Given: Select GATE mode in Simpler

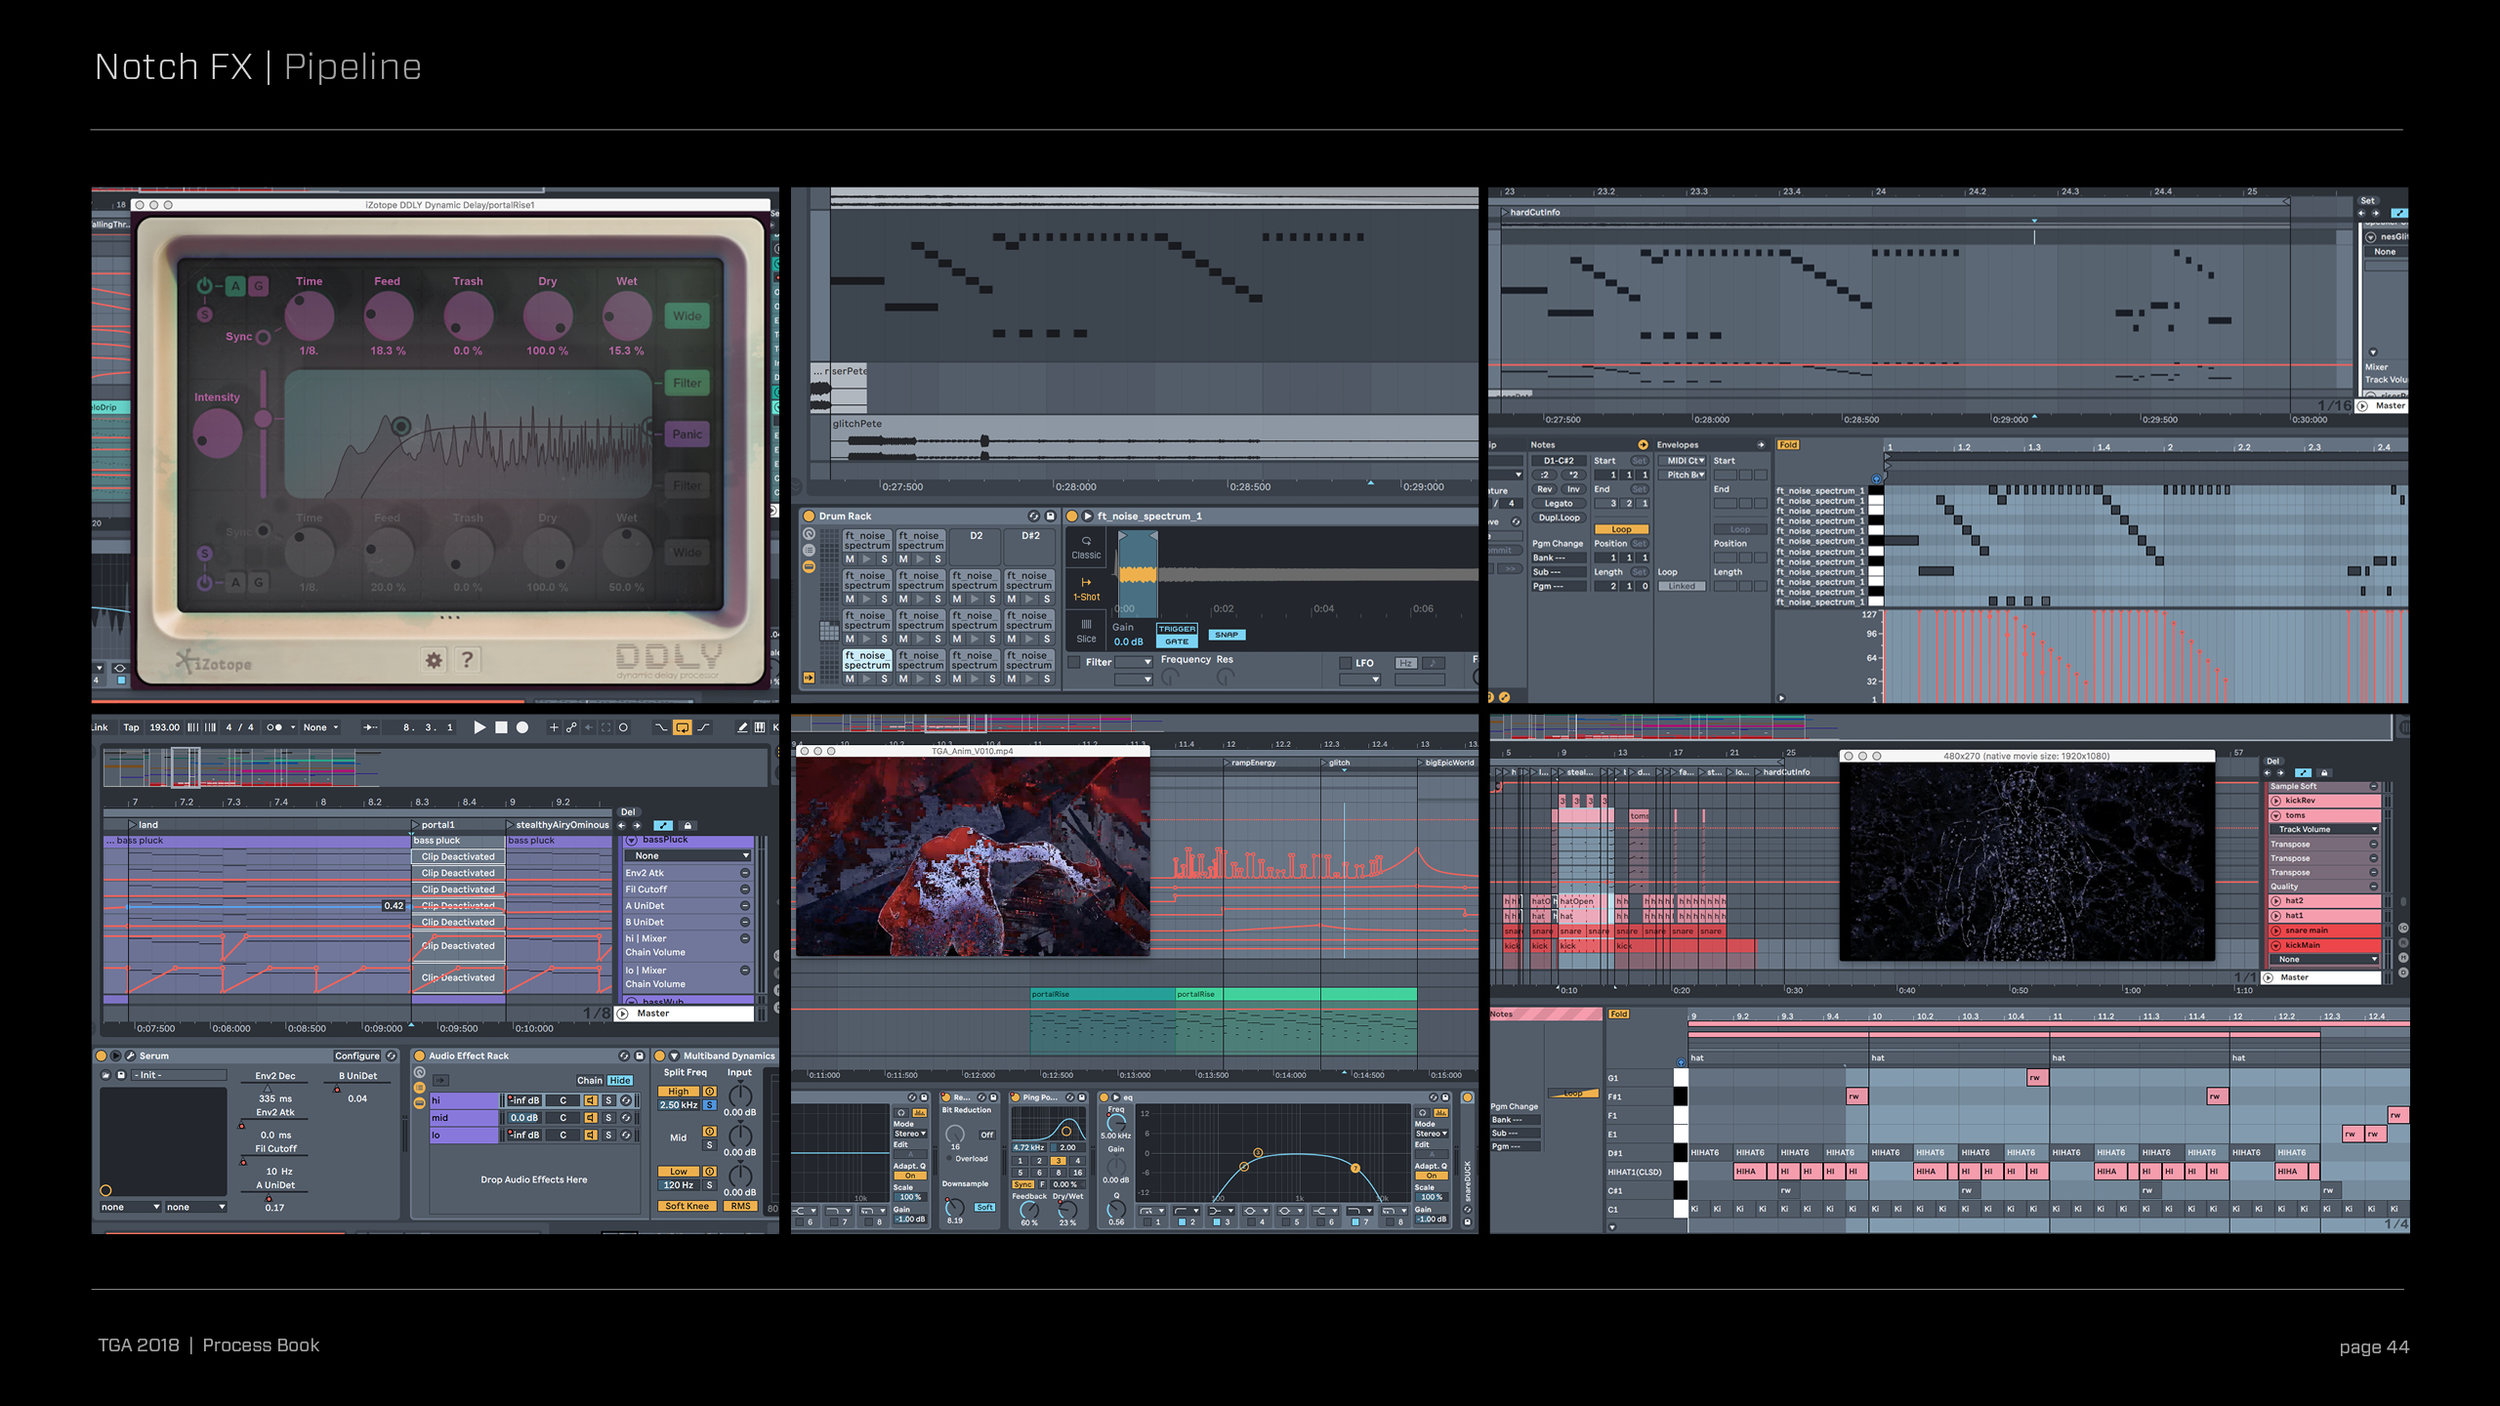Looking at the screenshot, I should [1177, 642].
